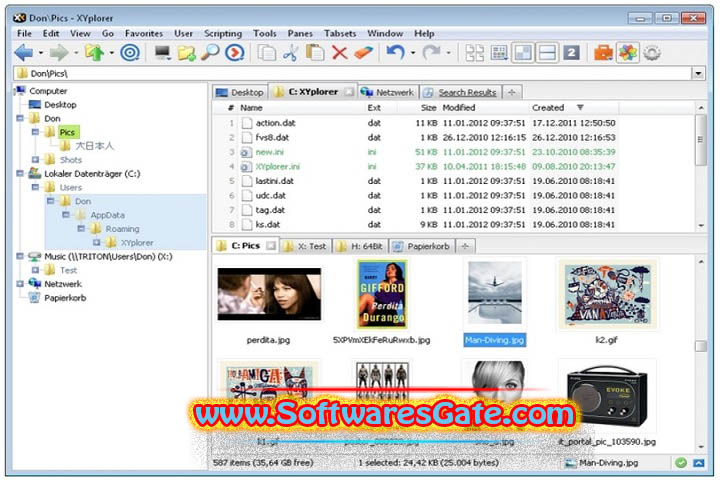Click the clipboard Paste icon

(x=315, y=53)
